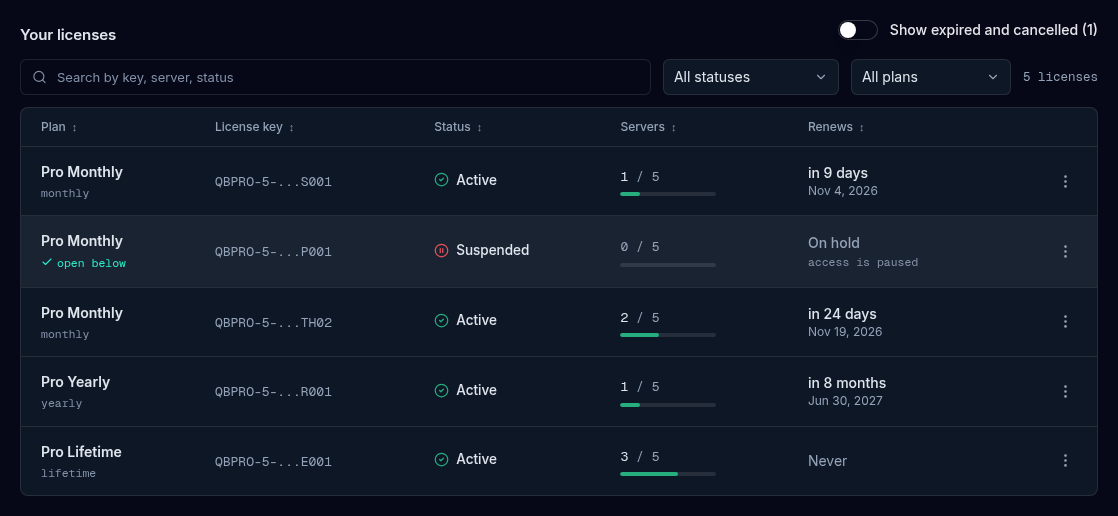Click the 'open below' link on suspended license
The width and height of the screenshot is (1118, 516).
[x=91, y=263]
